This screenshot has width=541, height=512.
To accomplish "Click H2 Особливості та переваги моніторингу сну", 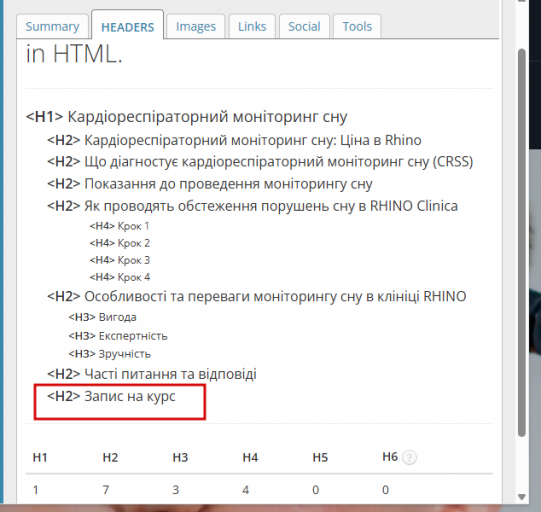I will [257, 296].
